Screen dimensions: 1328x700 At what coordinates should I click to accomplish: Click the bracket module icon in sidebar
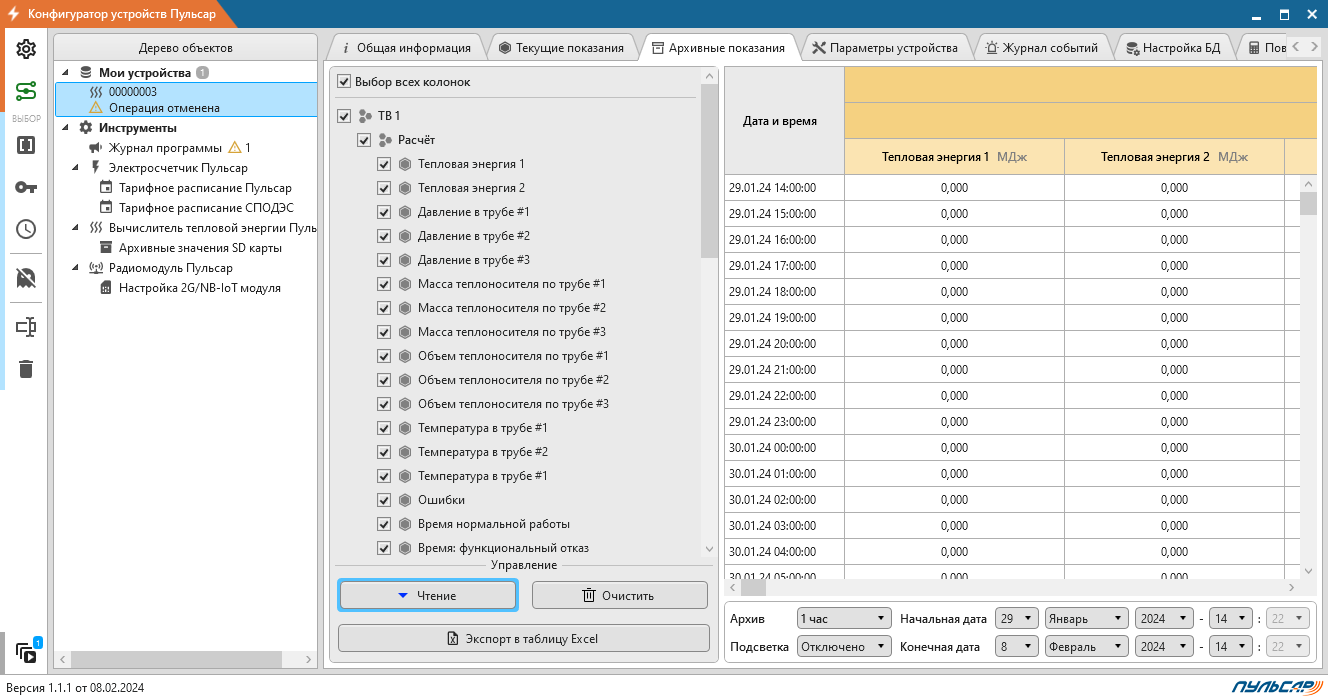(26, 145)
